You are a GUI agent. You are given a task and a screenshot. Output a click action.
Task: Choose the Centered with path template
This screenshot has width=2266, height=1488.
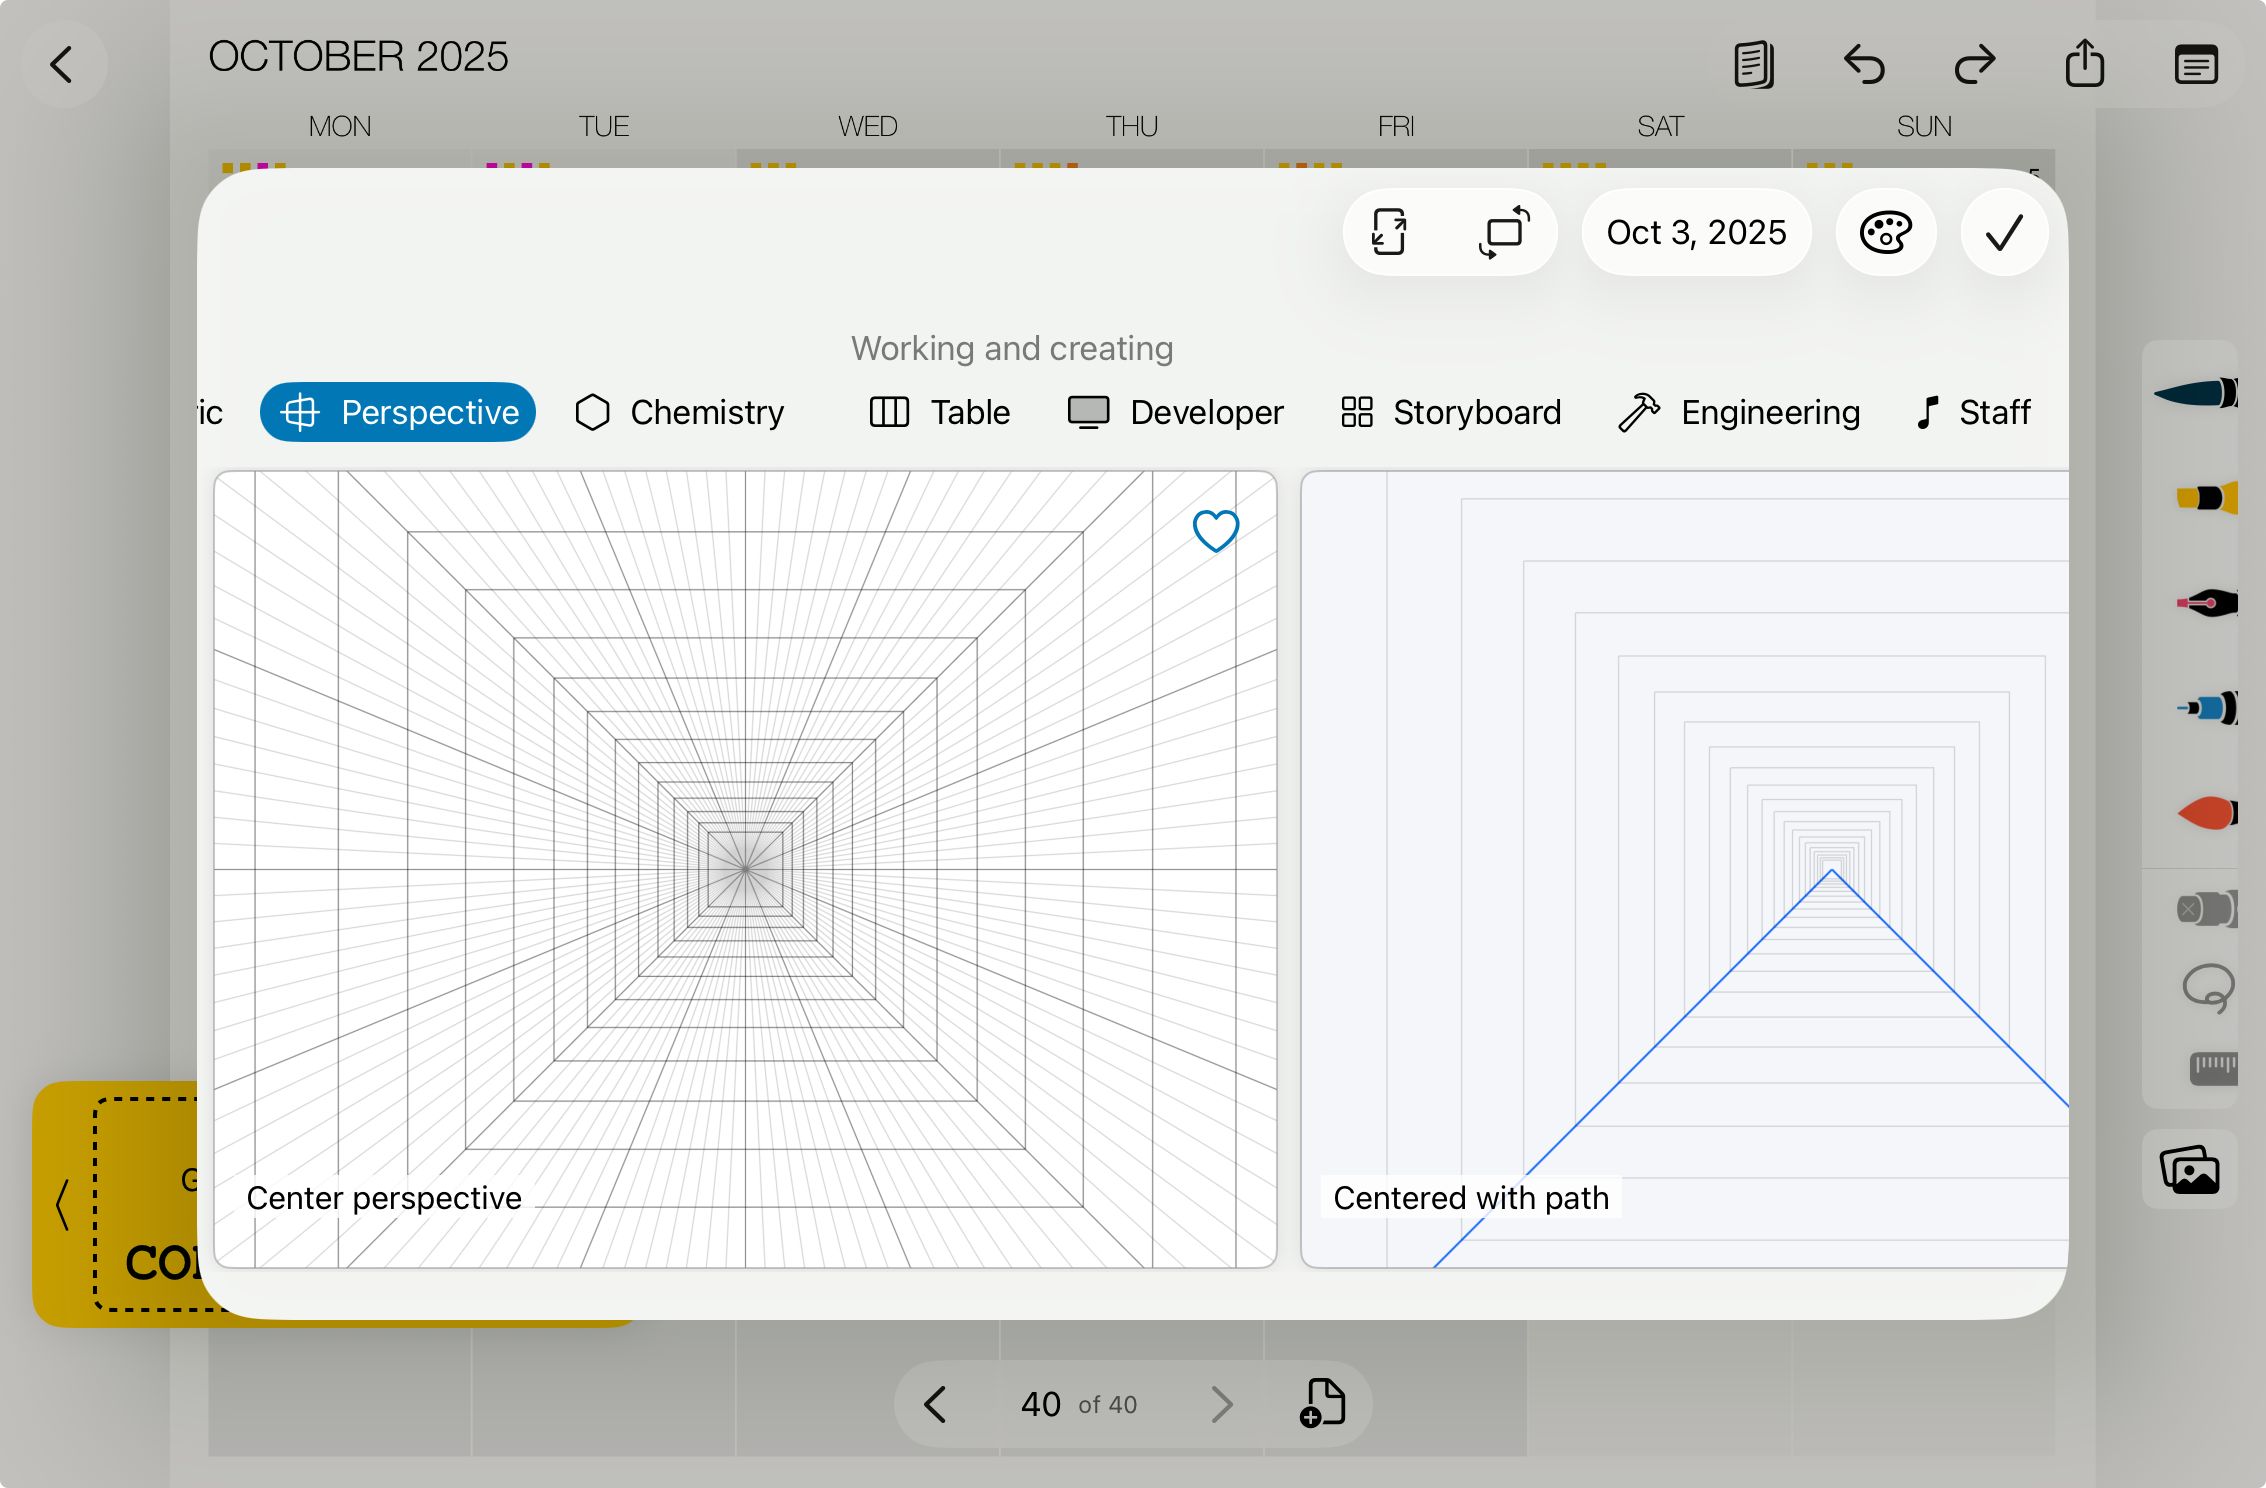pos(1684,869)
